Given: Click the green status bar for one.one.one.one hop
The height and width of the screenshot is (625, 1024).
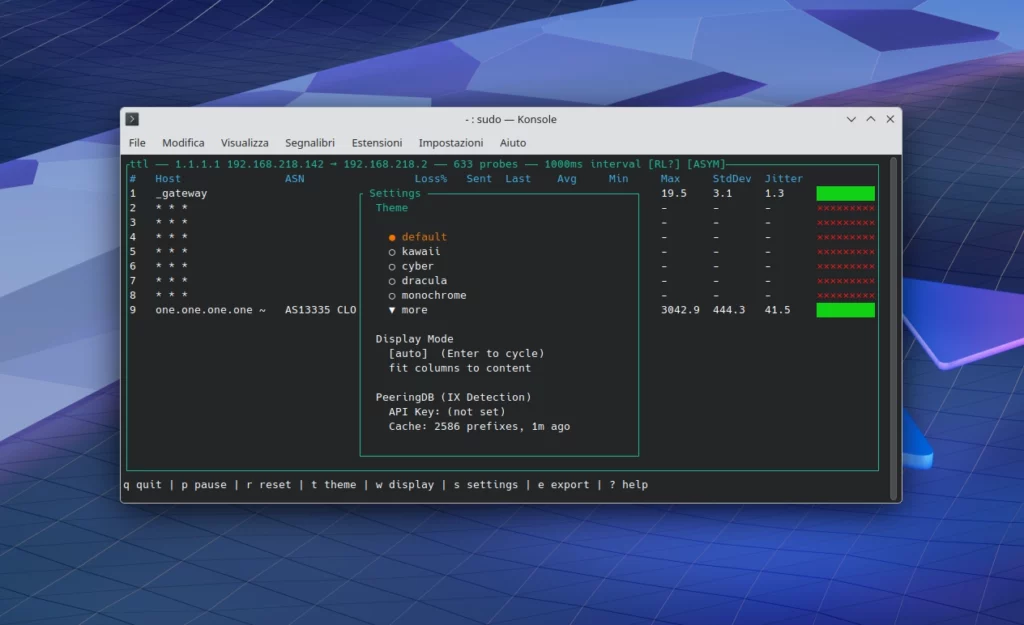Looking at the screenshot, I should [845, 310].
